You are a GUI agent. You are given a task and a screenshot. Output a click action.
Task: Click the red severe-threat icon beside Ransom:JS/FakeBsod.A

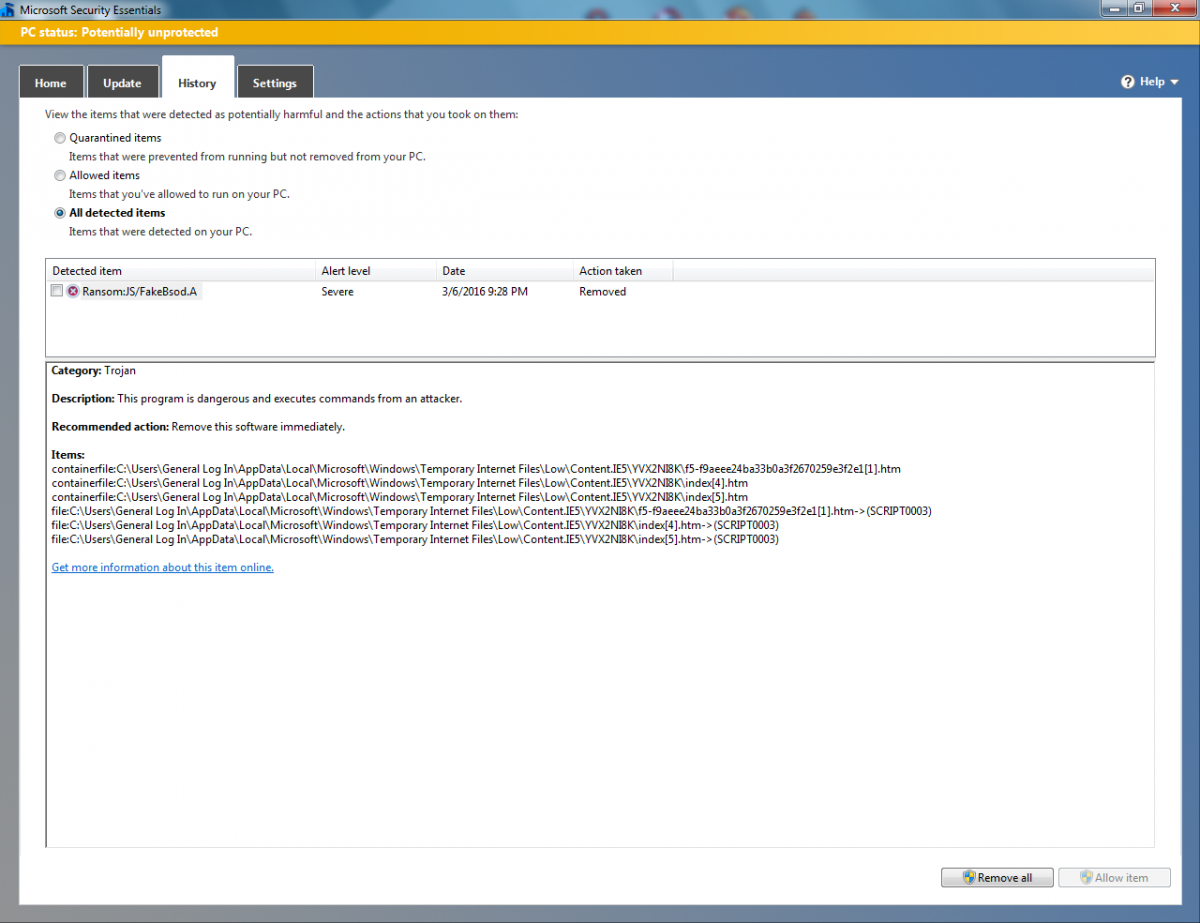point(73,291)
